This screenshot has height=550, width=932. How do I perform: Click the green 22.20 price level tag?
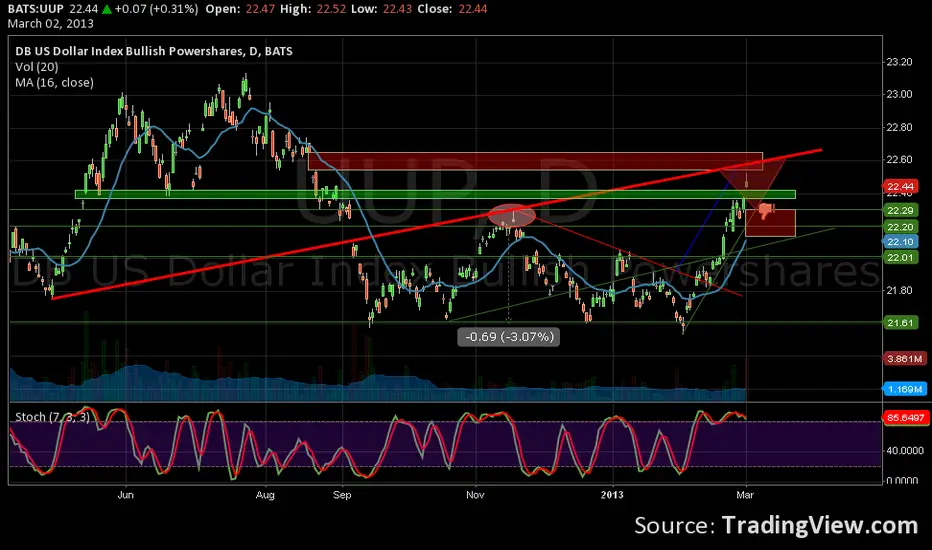click(900, 227)
